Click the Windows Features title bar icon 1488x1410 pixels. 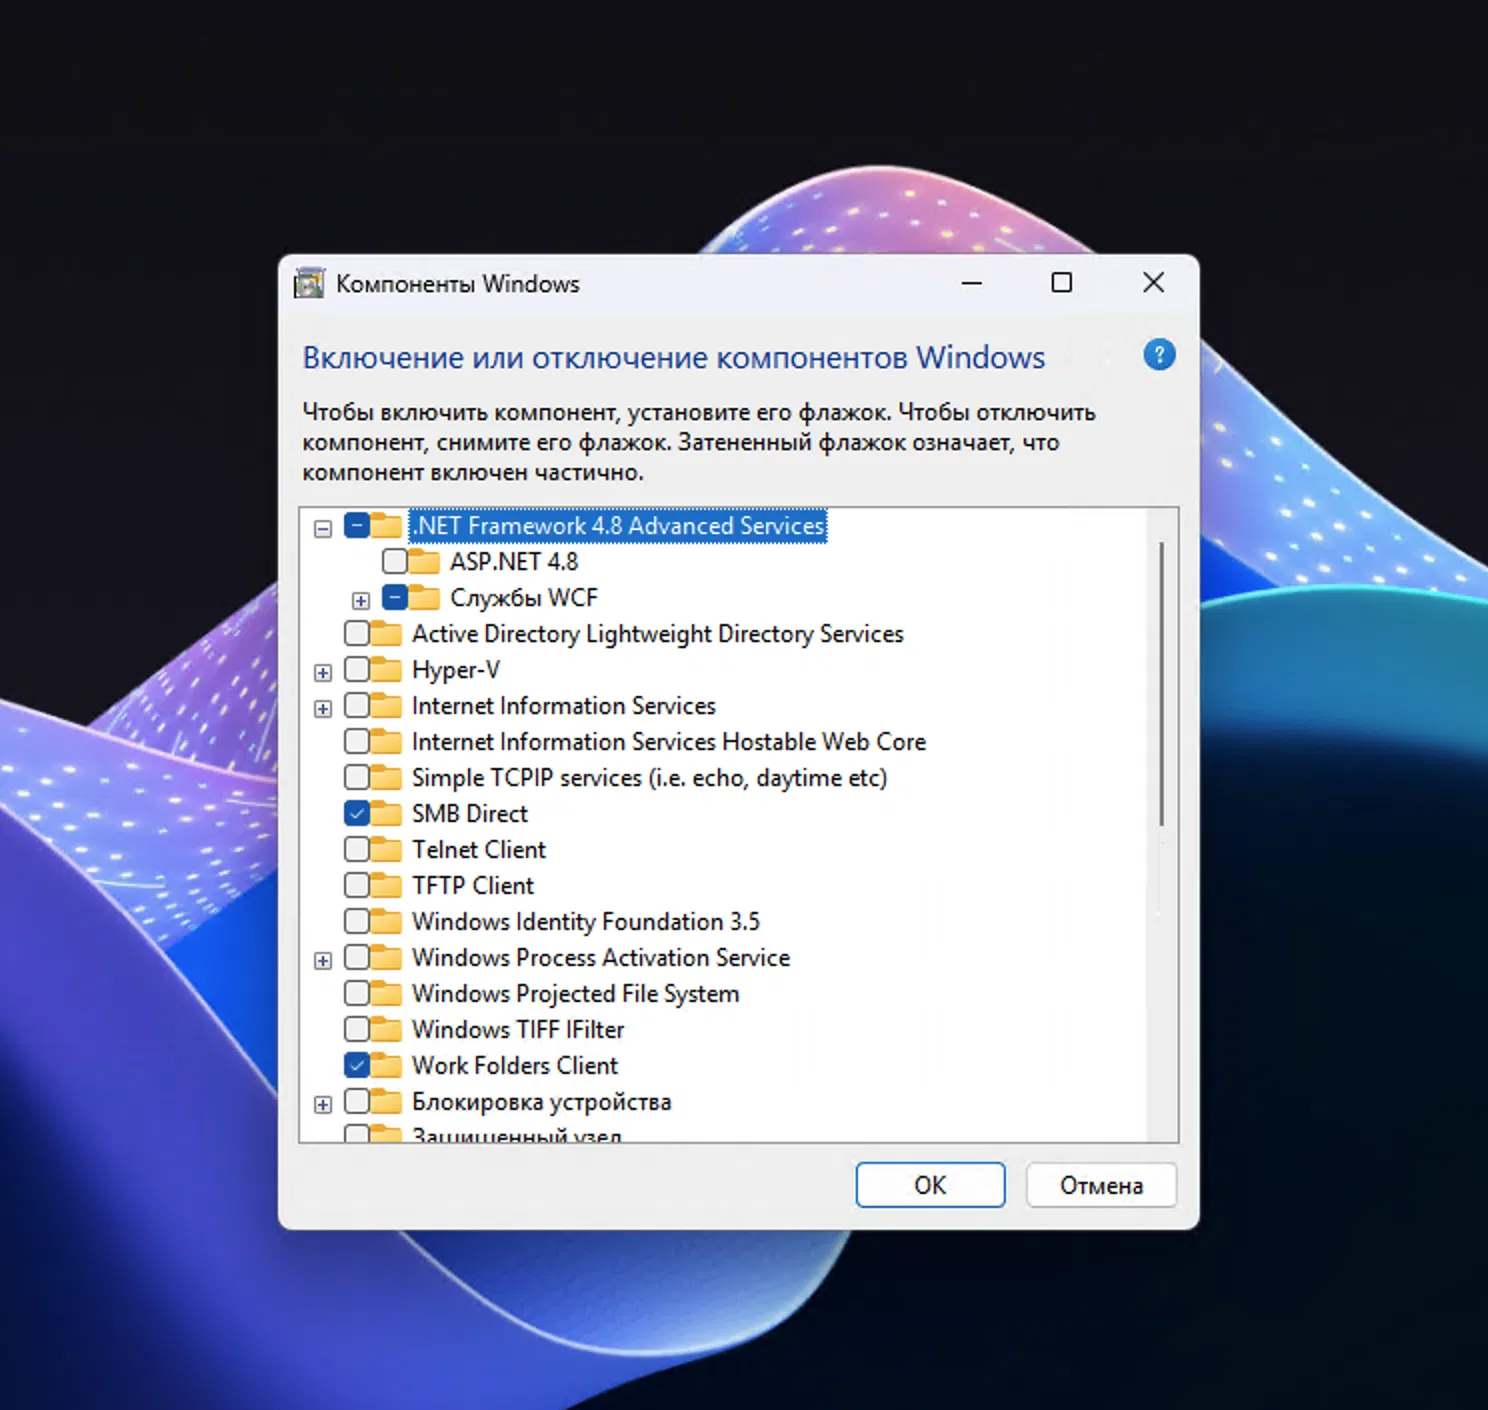coord(309,283)
